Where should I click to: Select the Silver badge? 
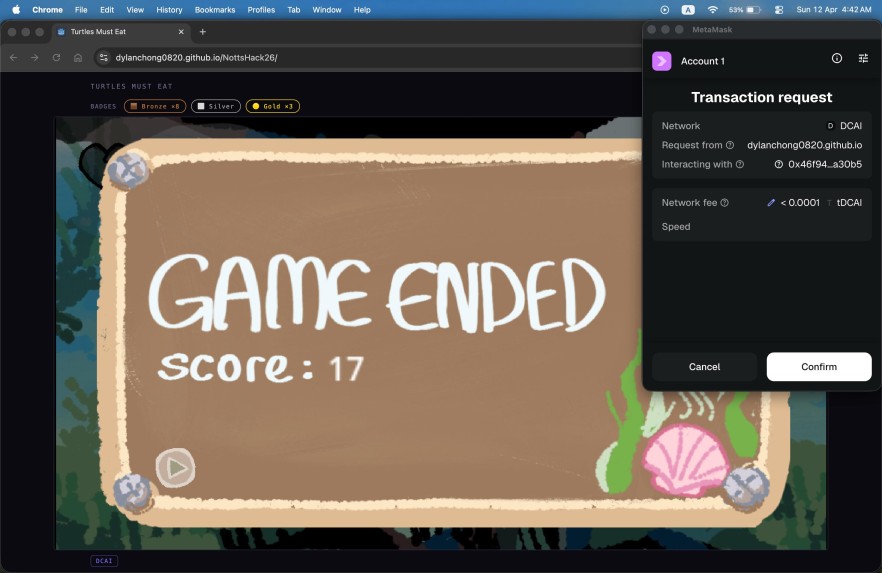click(x=215, y=106)
